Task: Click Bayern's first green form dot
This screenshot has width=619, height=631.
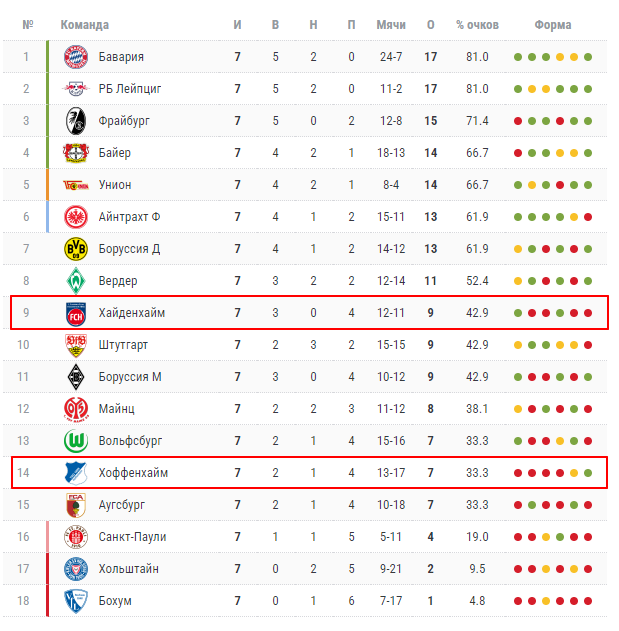Action: [518, 57]
